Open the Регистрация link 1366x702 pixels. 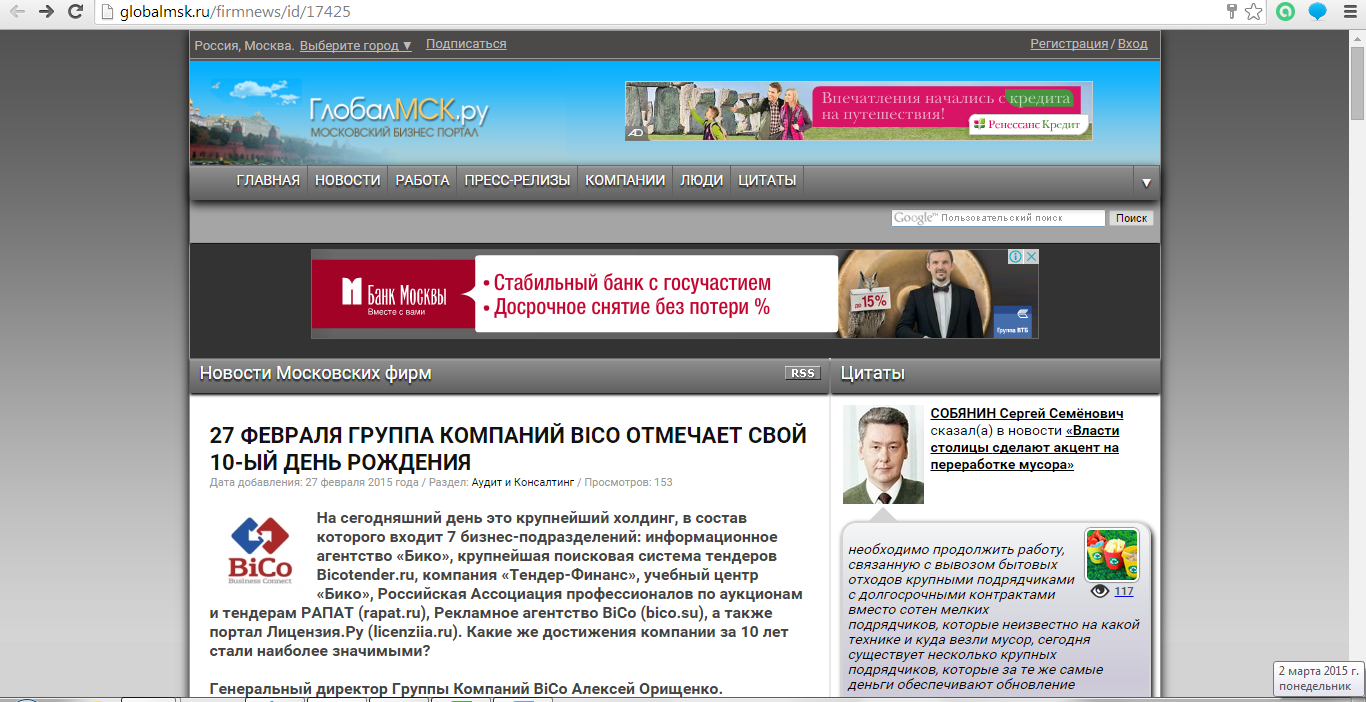pyautogui.click(x=1069, y=44)
